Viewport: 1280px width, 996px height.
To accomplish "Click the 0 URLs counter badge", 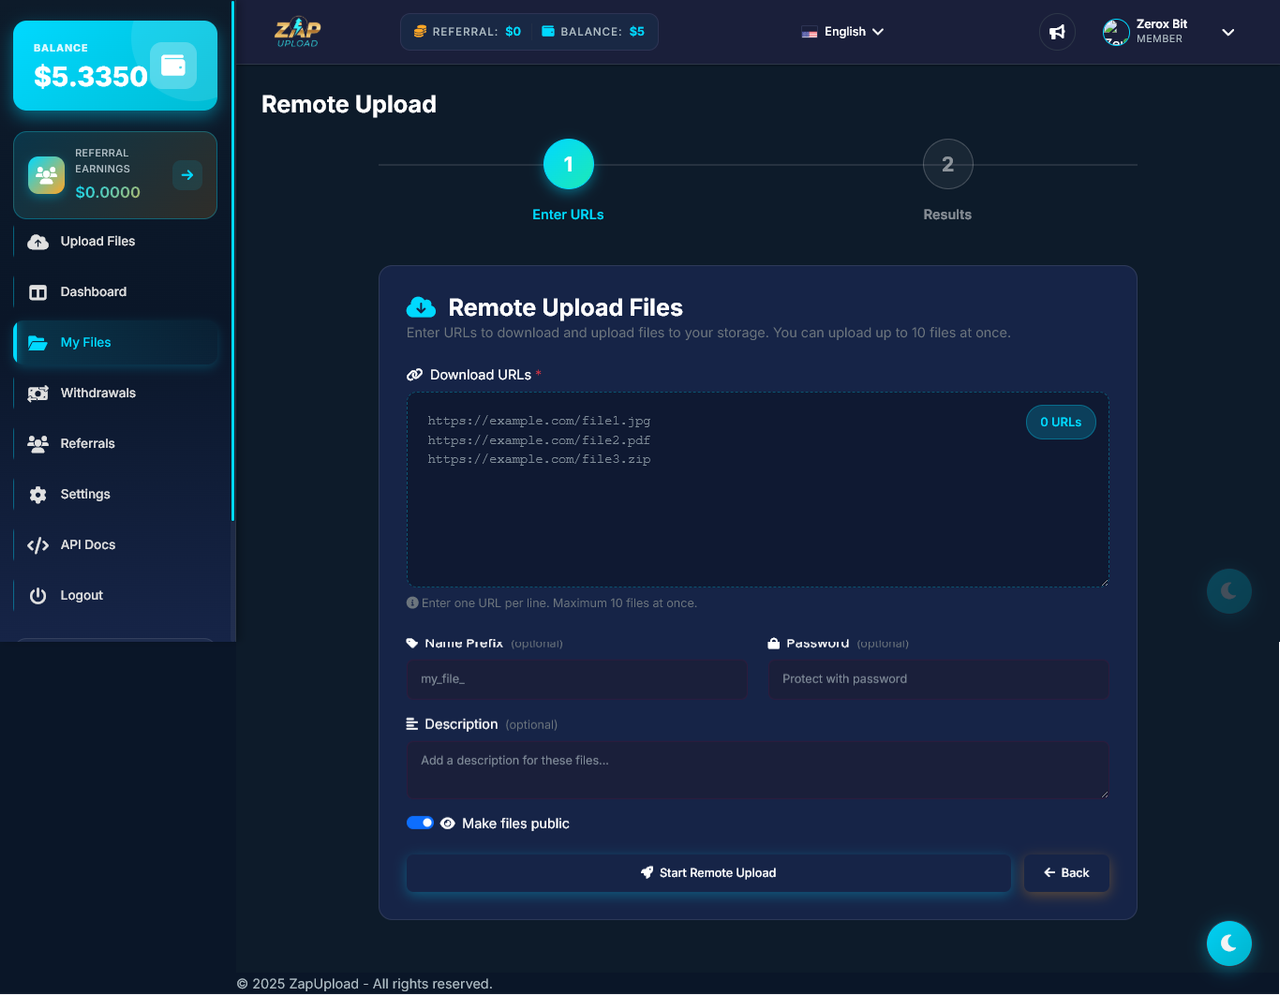I will (x=1061, y=422).
